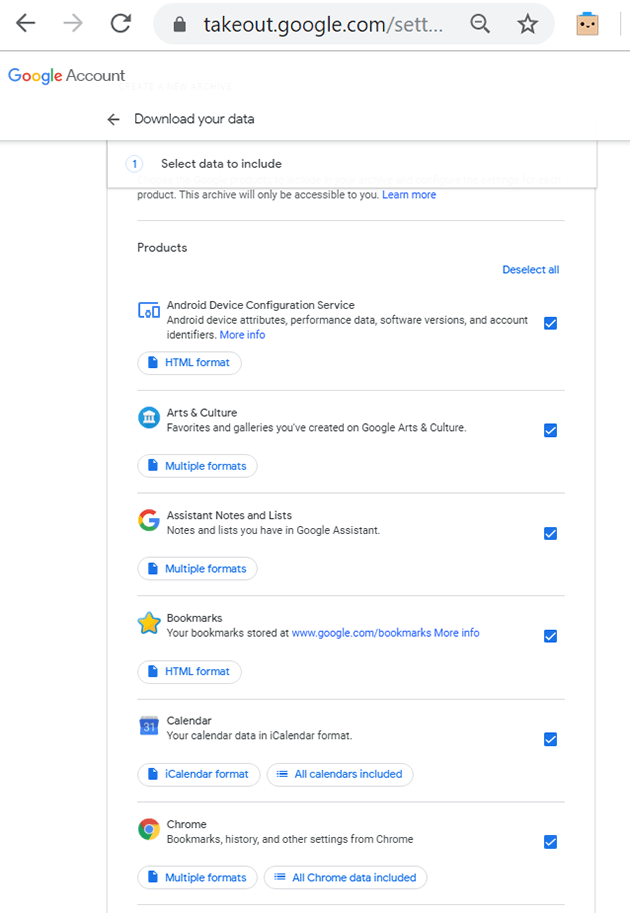The height and width of the screenshot is (913, 630).
Task: Disable the Calendar export checkbox
Action: 550,739
